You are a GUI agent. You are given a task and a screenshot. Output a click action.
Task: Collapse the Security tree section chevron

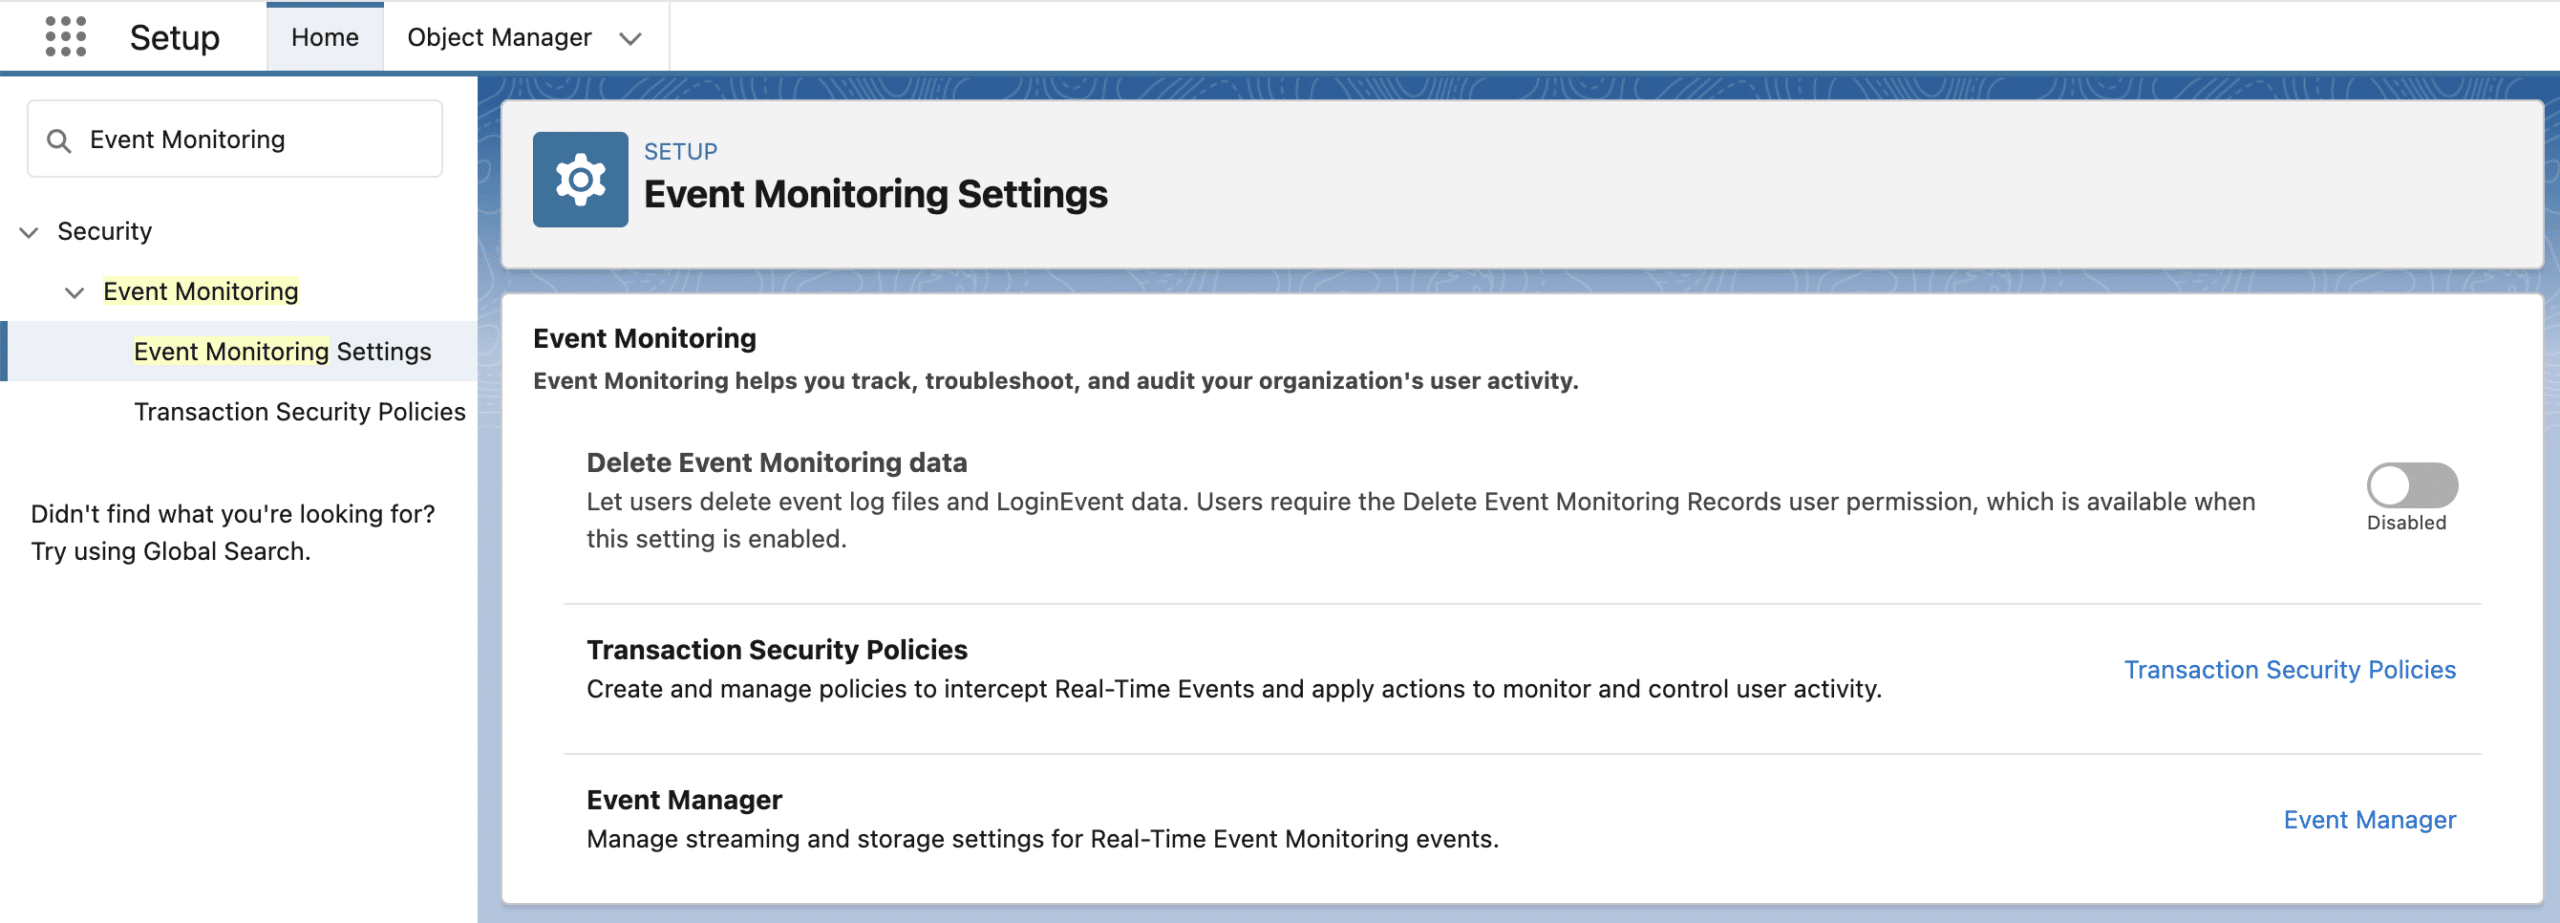[29, 232]
